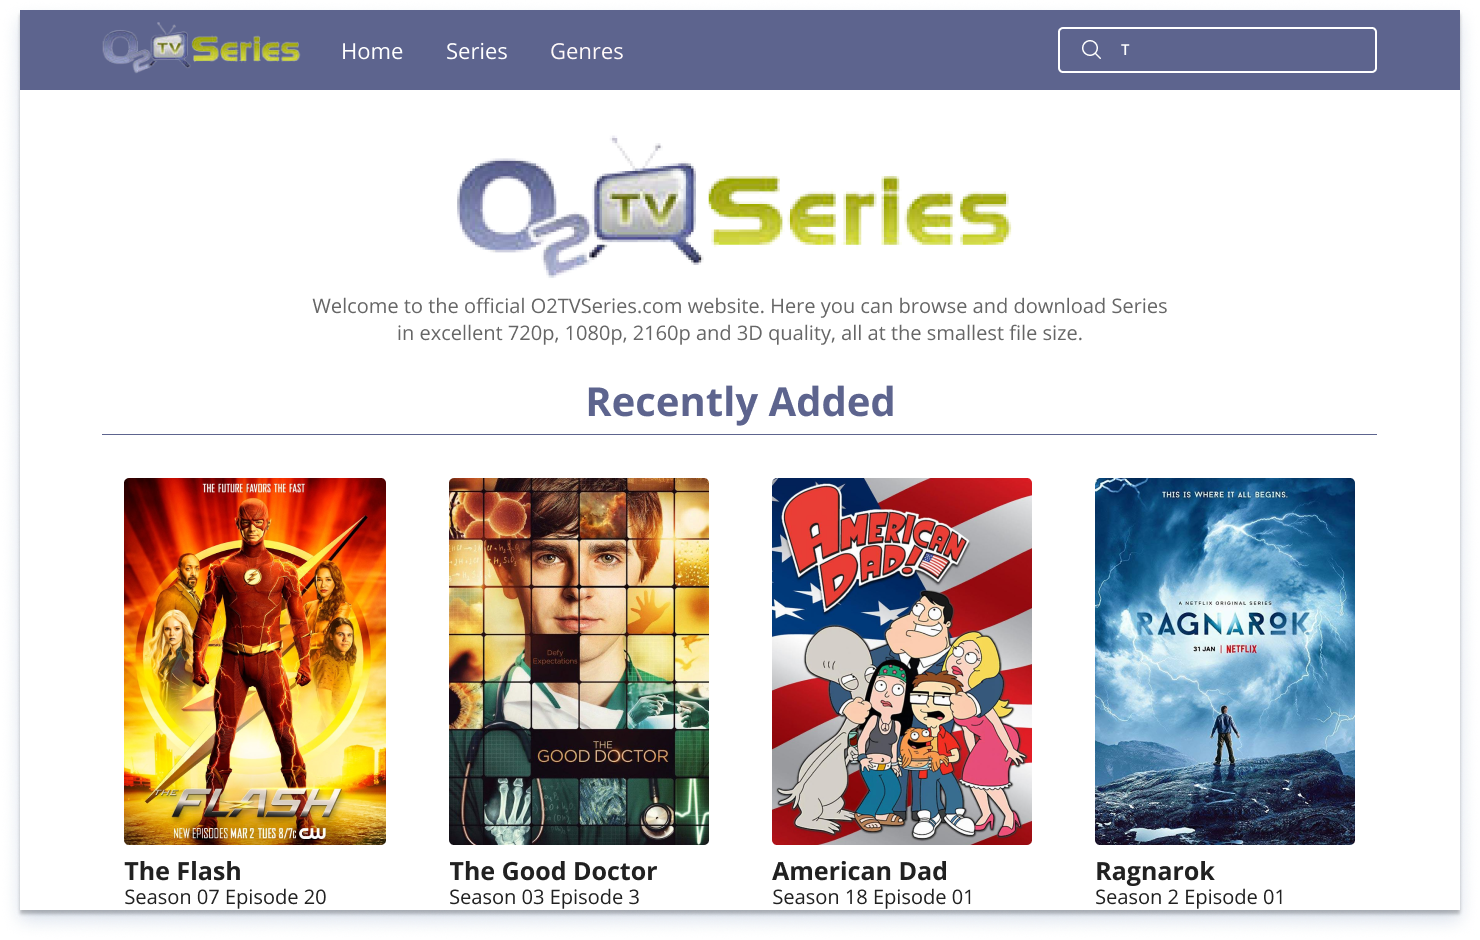Click The Flash title link
This screenshot has width=1480, height=940.
pos(183,871)
